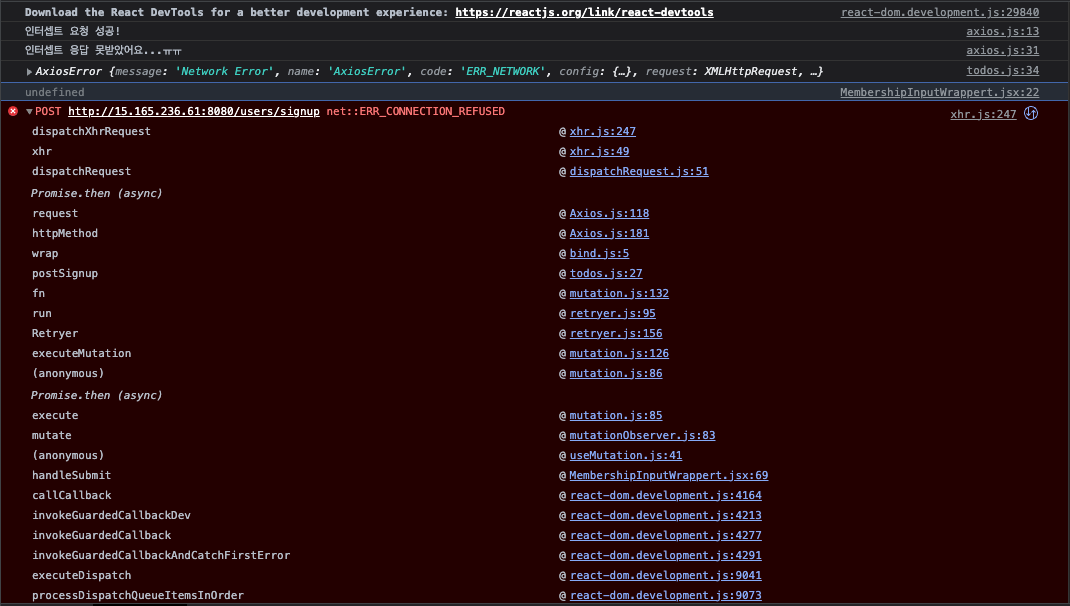Open react-dom.development.js:9073 link
Screen dimensions: 1070x606
pos(665,595)
